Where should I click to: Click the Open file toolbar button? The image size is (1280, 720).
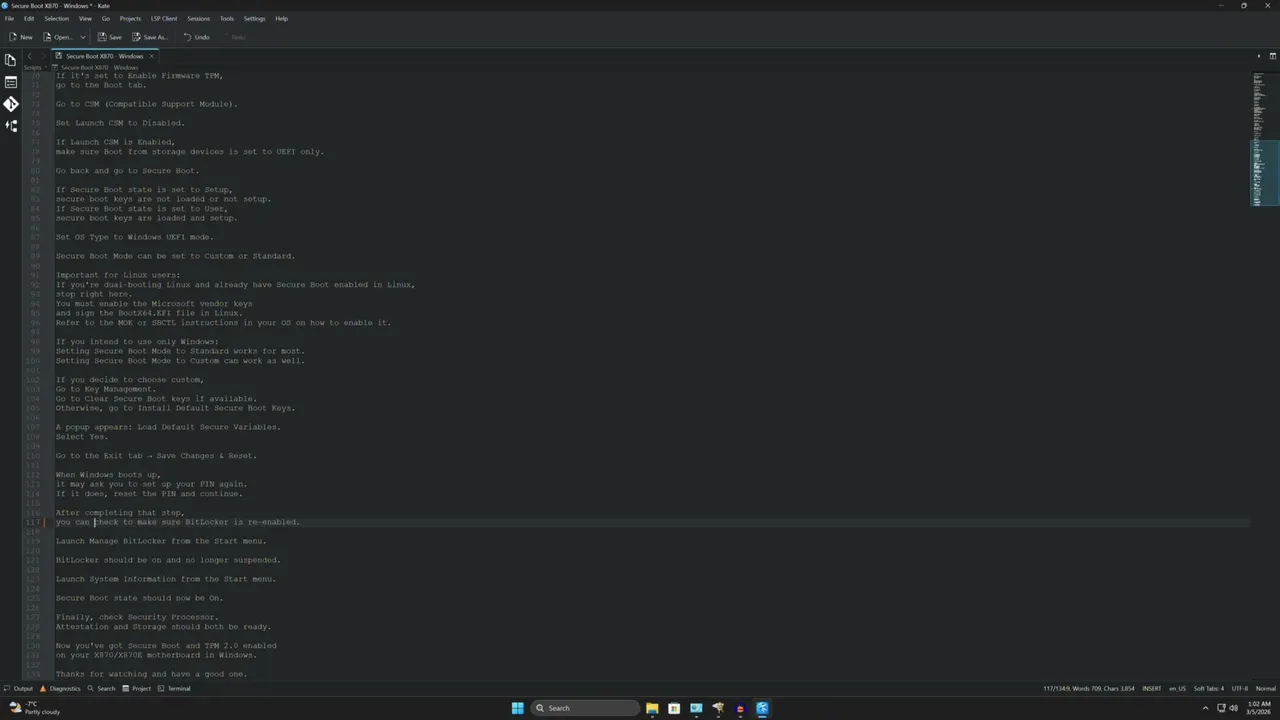57,37
